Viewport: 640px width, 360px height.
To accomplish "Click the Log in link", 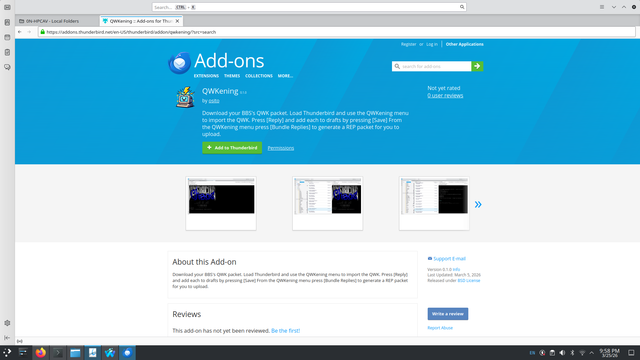I will tap(432, 44).
